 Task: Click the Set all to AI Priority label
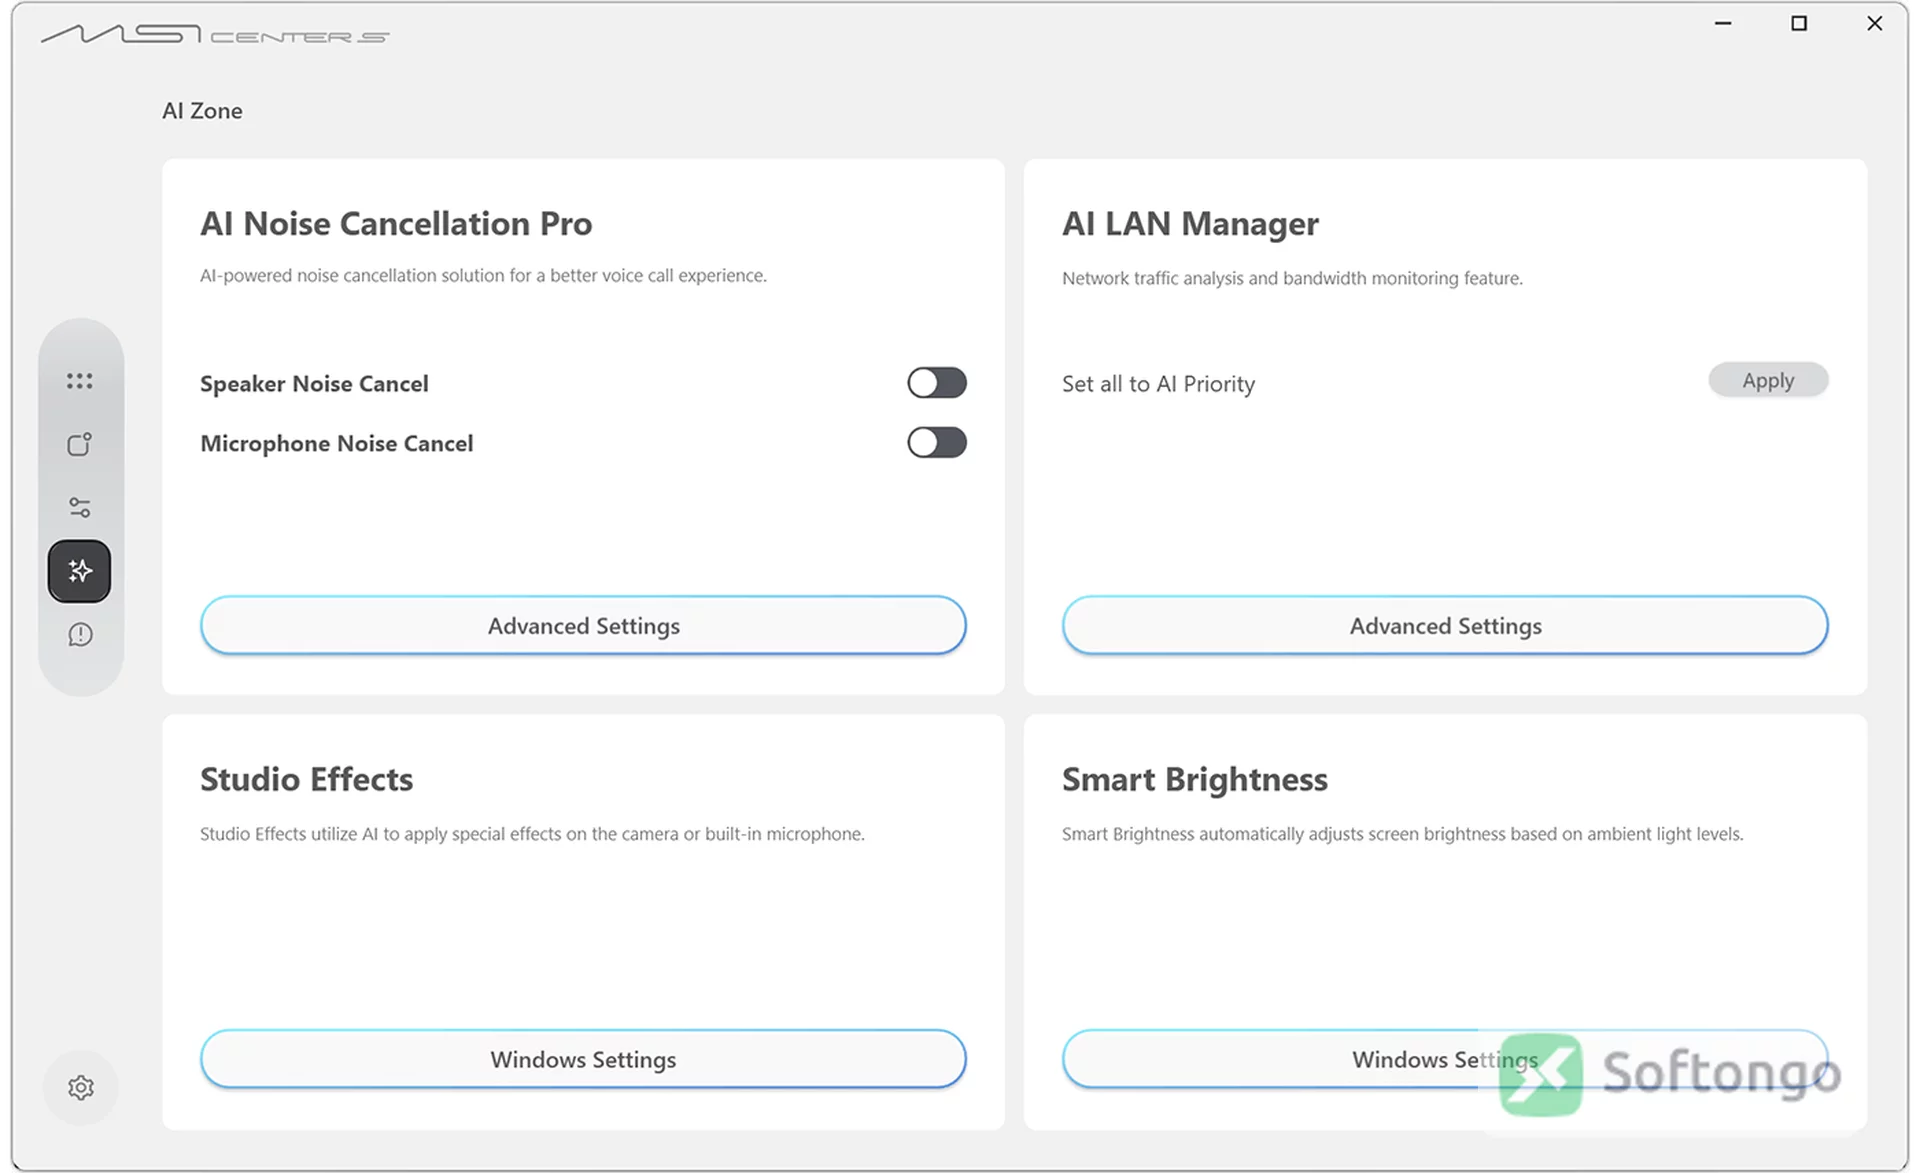[1158, 384]
